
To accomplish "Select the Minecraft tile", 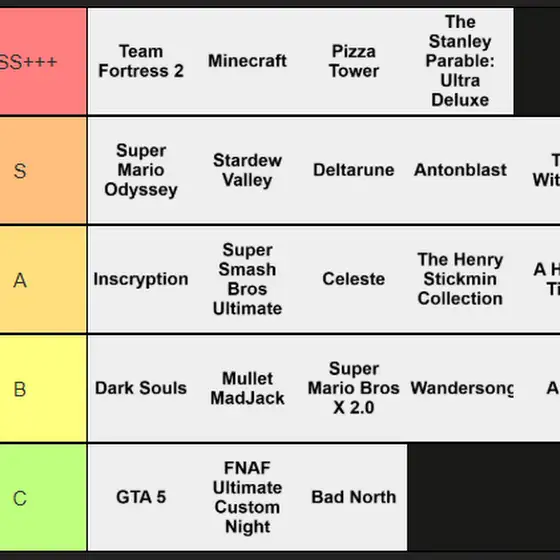I will point(248,61).
